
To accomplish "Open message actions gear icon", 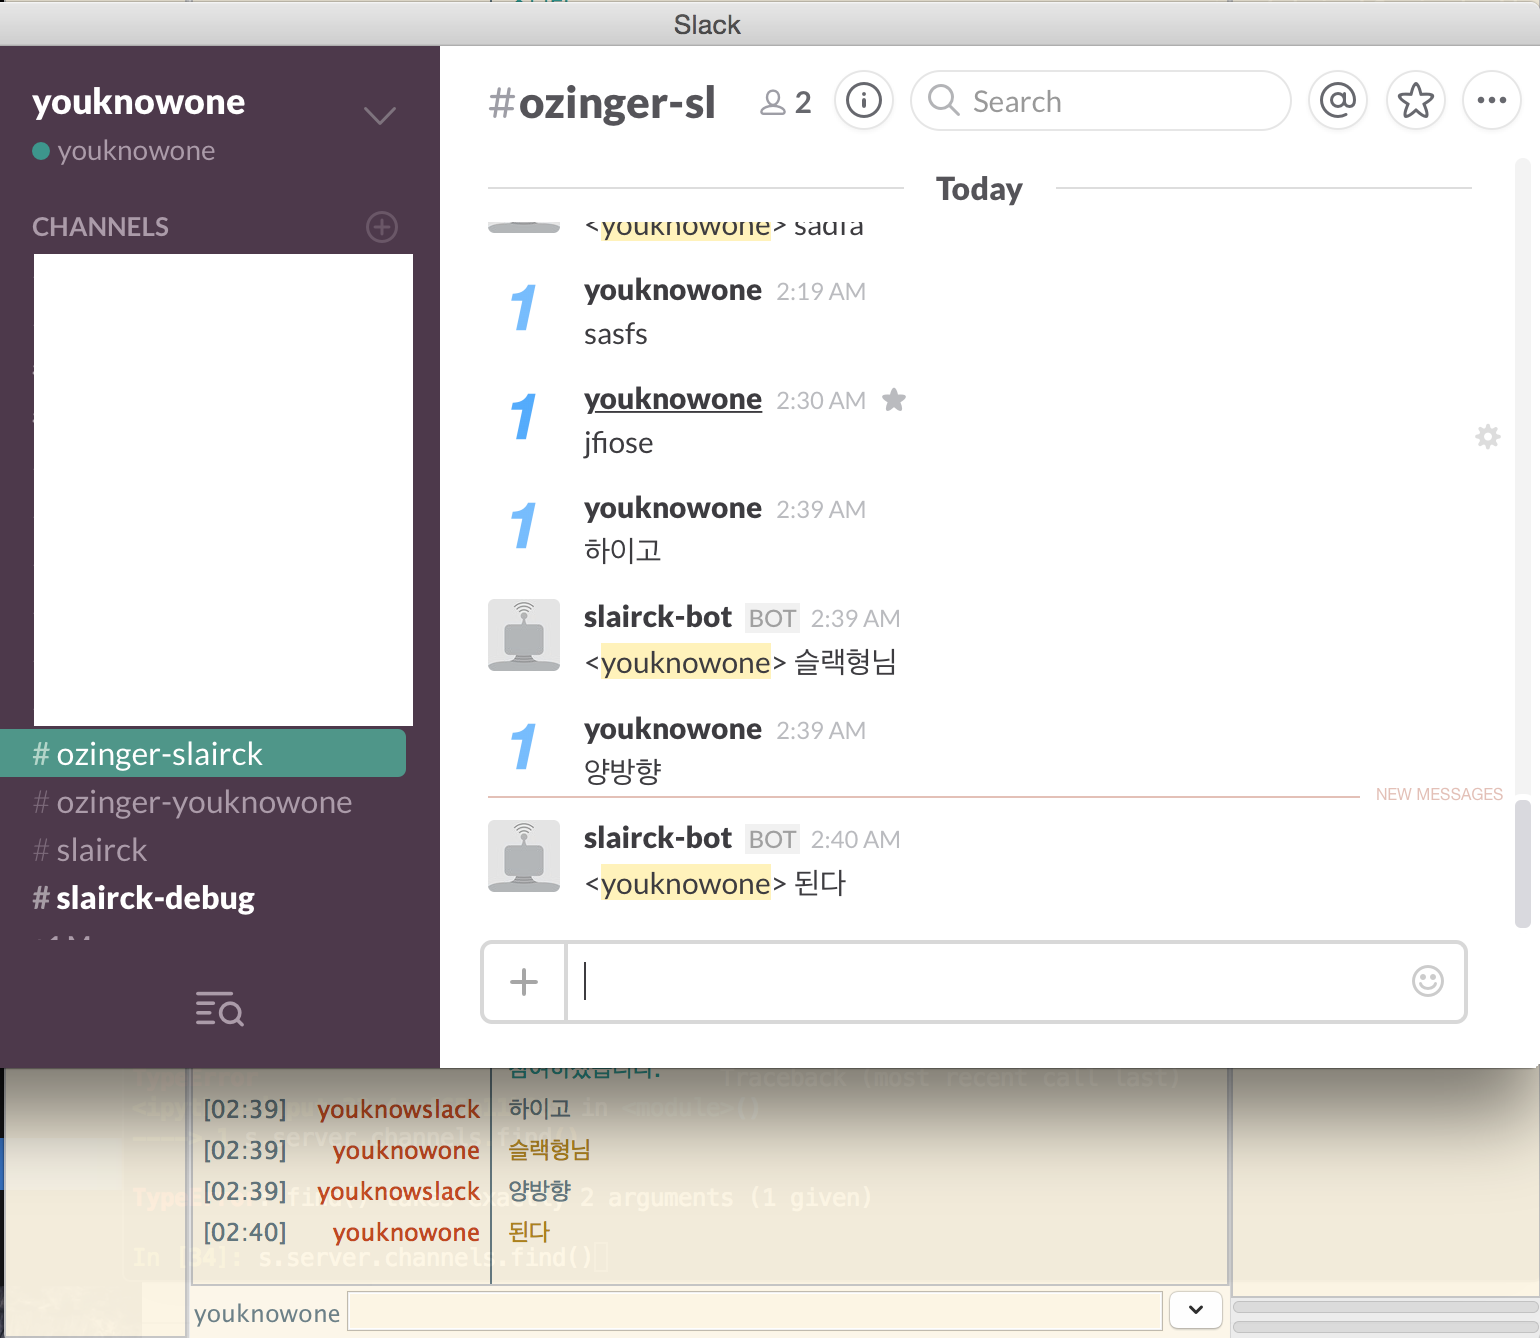I will tap(1488, 436).
